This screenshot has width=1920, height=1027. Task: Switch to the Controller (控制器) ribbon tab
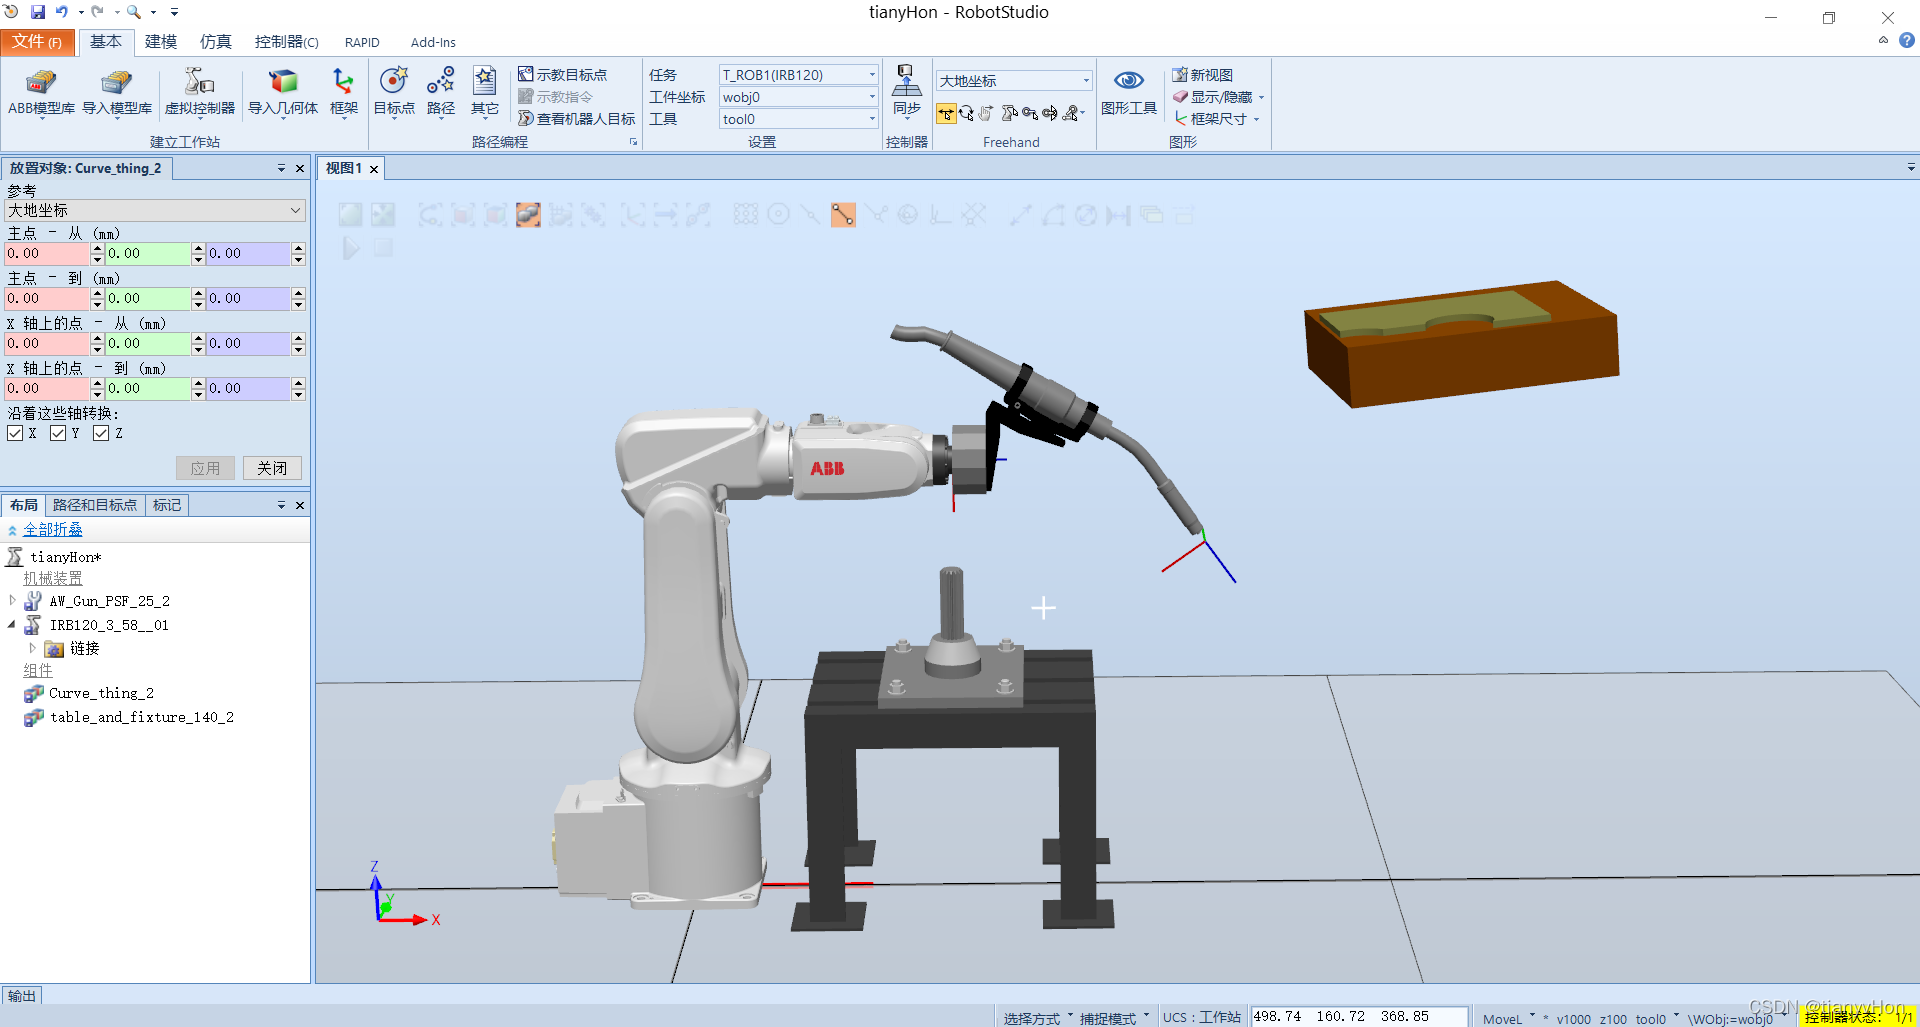(286, 41)
